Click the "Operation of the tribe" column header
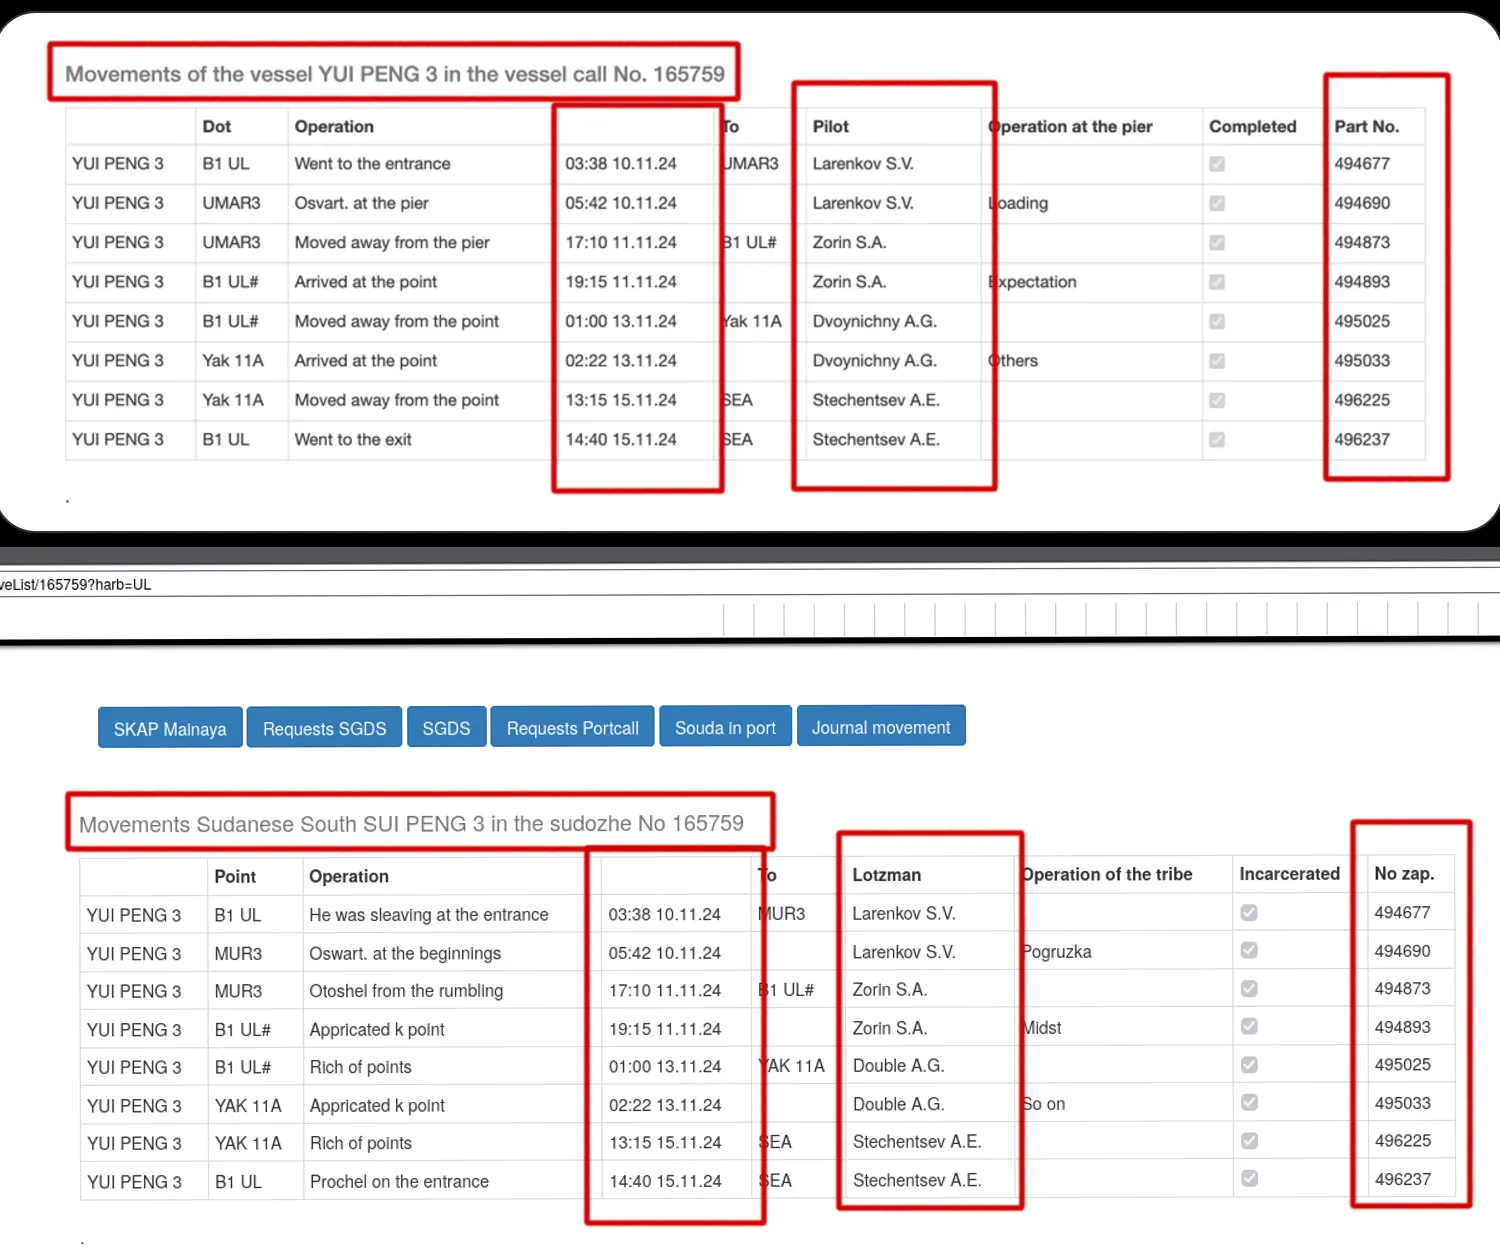The width and height of the screenshot is (1500, 1250). click(1107, 874)
